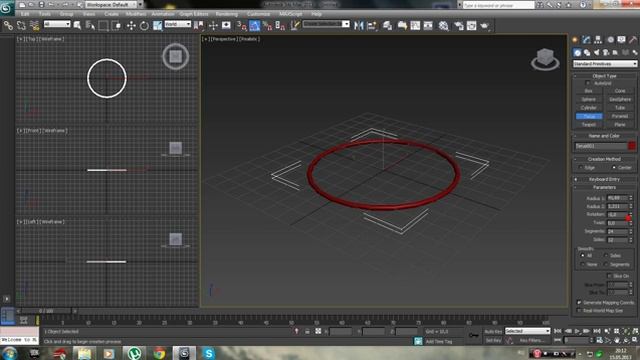Click the Torus primitive button

(x=589, y=116)
